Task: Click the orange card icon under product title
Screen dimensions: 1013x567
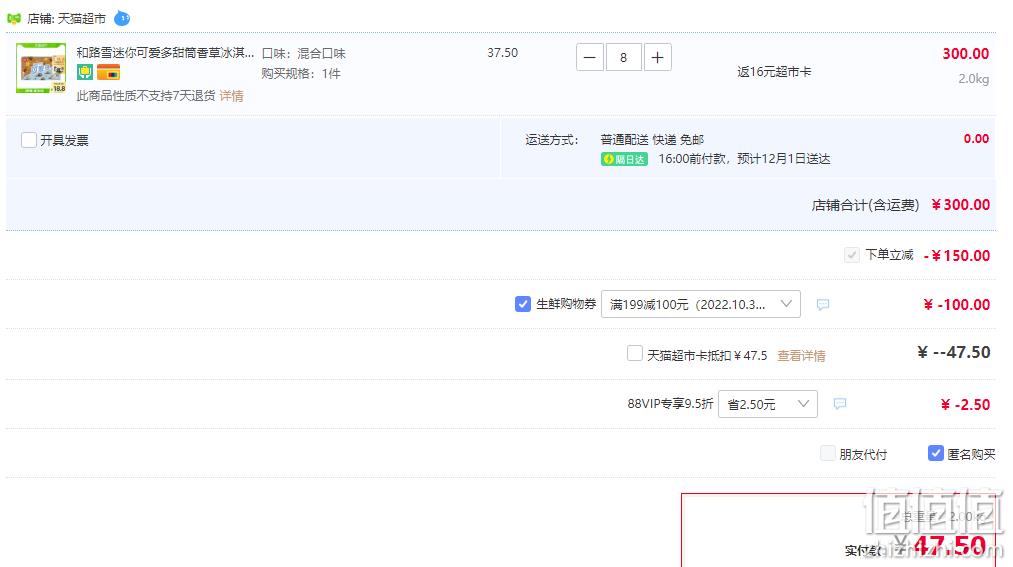Action: click(109, 72)
